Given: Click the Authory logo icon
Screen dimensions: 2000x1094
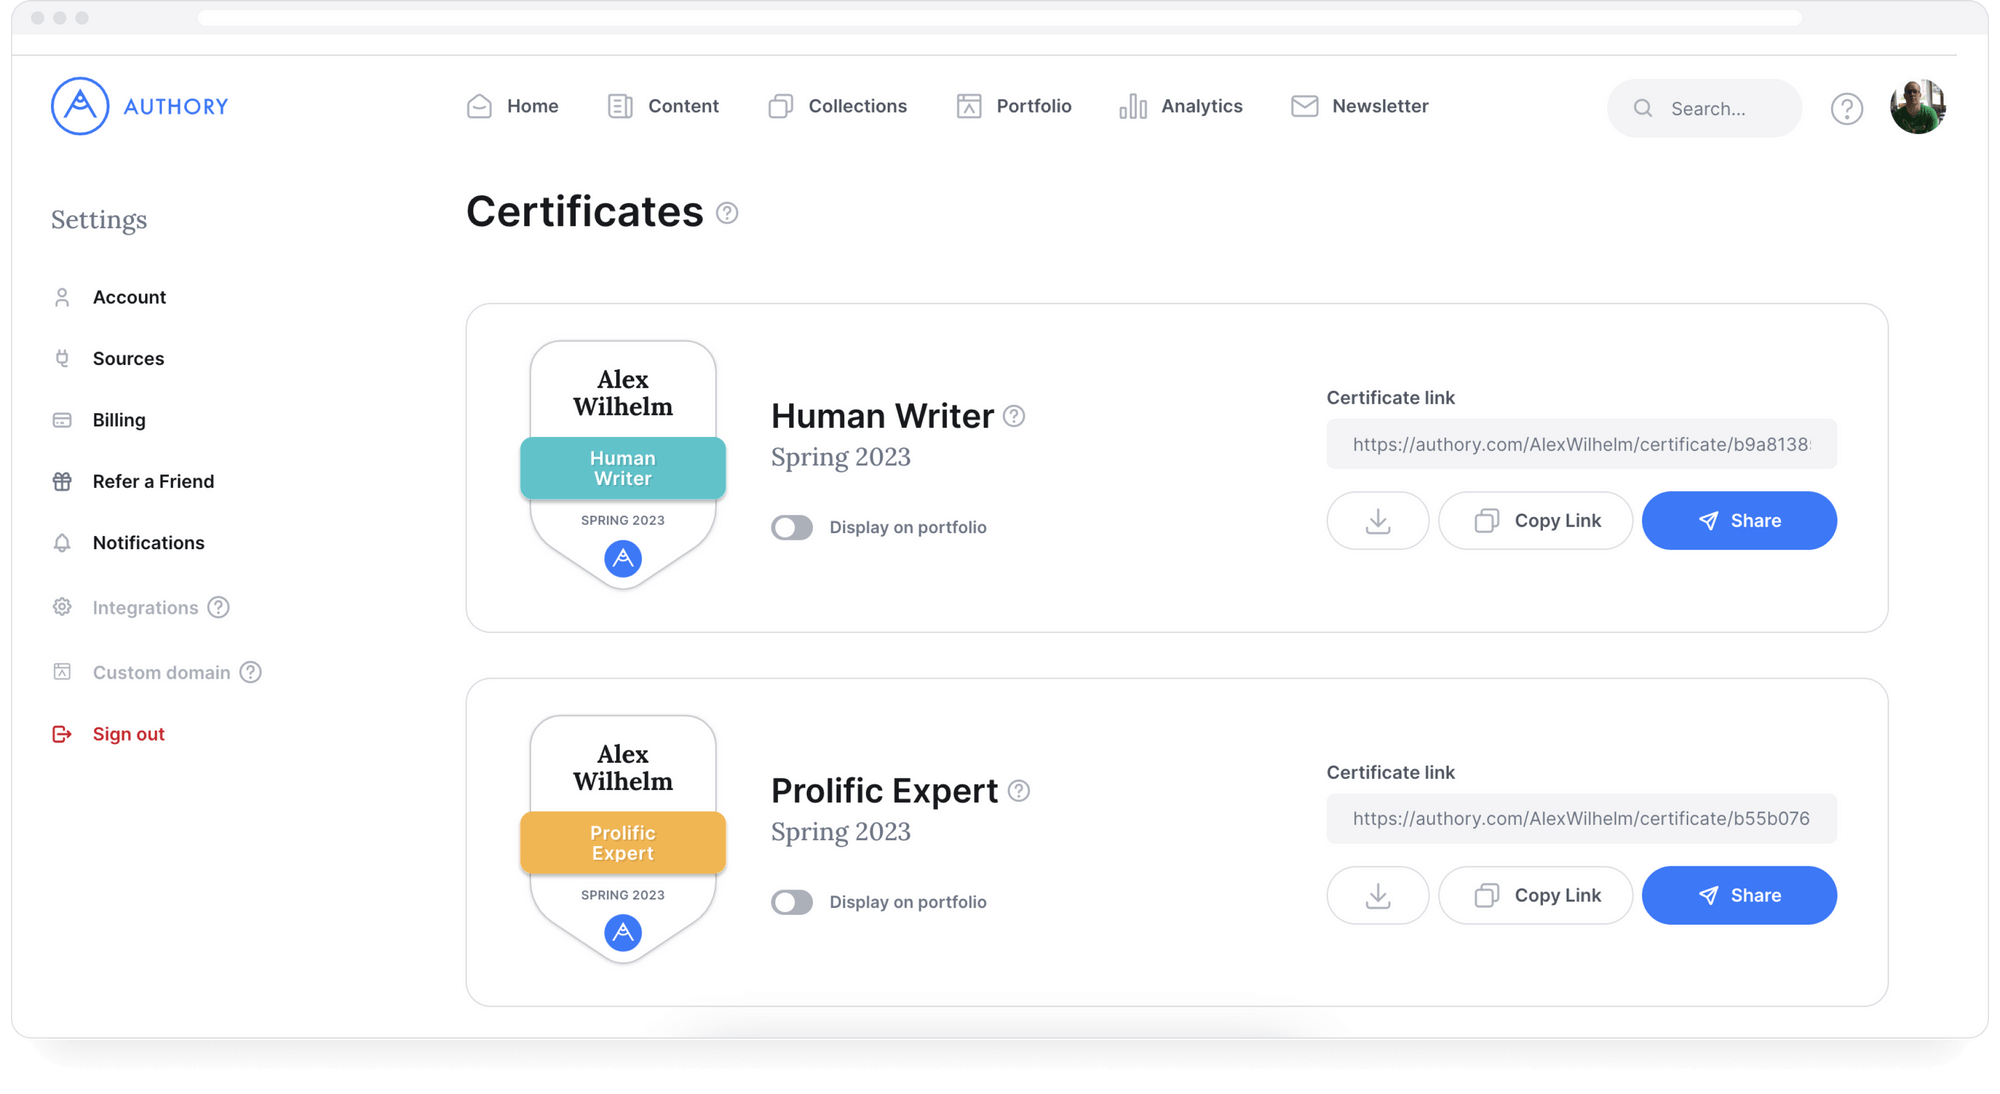Looking at the screenshot, I should 80,106.
